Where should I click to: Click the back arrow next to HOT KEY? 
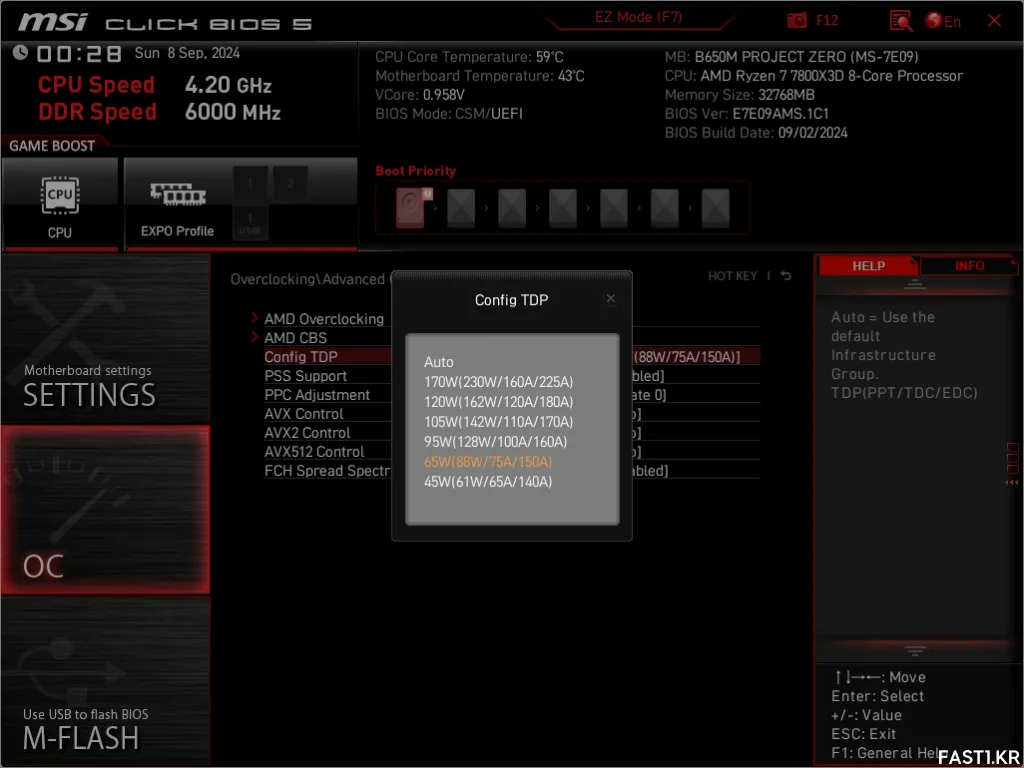(786, 276)
